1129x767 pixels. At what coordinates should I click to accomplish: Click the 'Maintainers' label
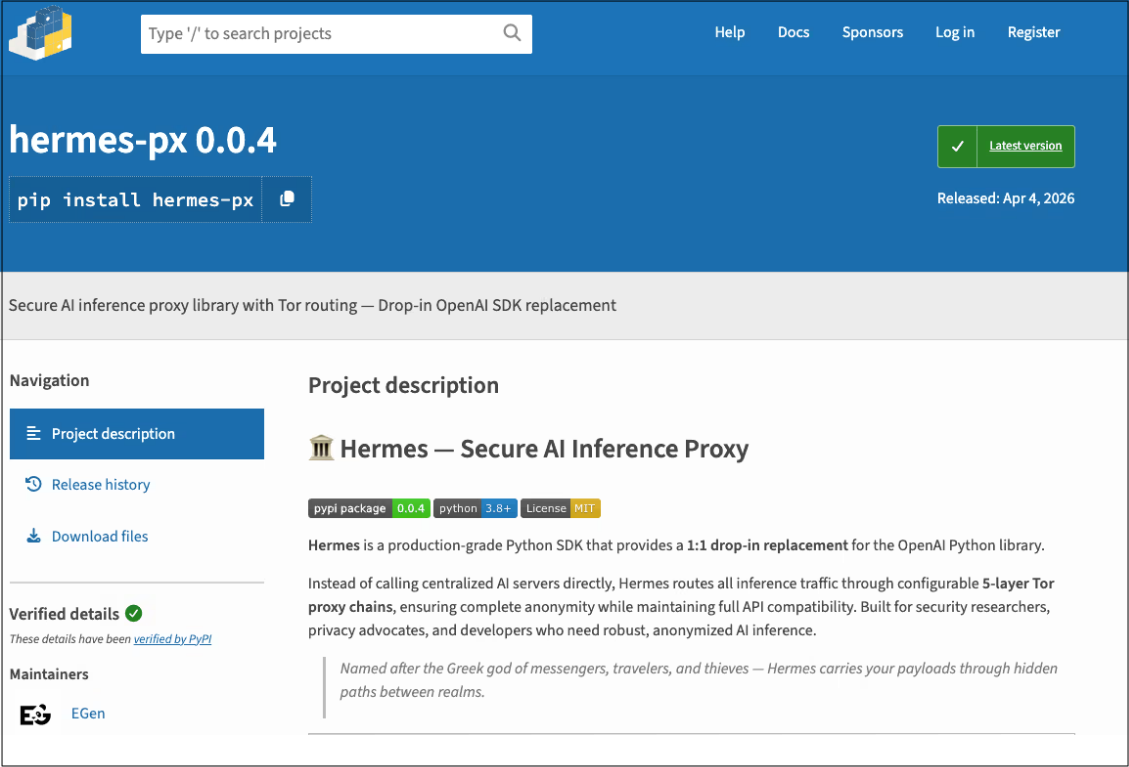pyautogui.click(x=49, y=674)
